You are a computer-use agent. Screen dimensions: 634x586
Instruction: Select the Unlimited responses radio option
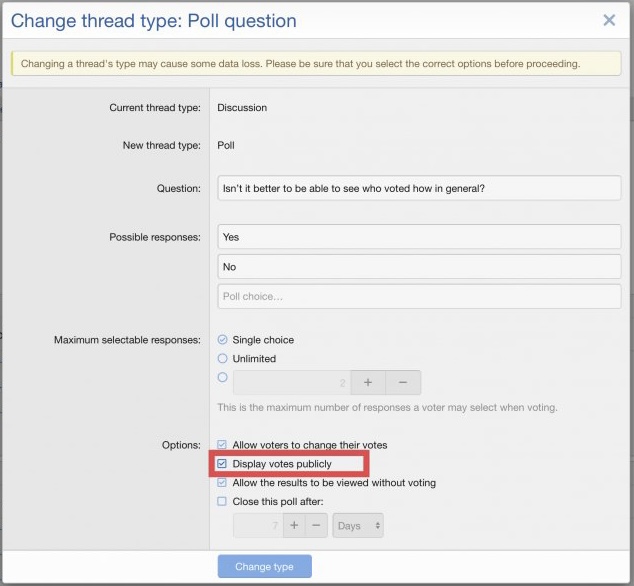223,358
